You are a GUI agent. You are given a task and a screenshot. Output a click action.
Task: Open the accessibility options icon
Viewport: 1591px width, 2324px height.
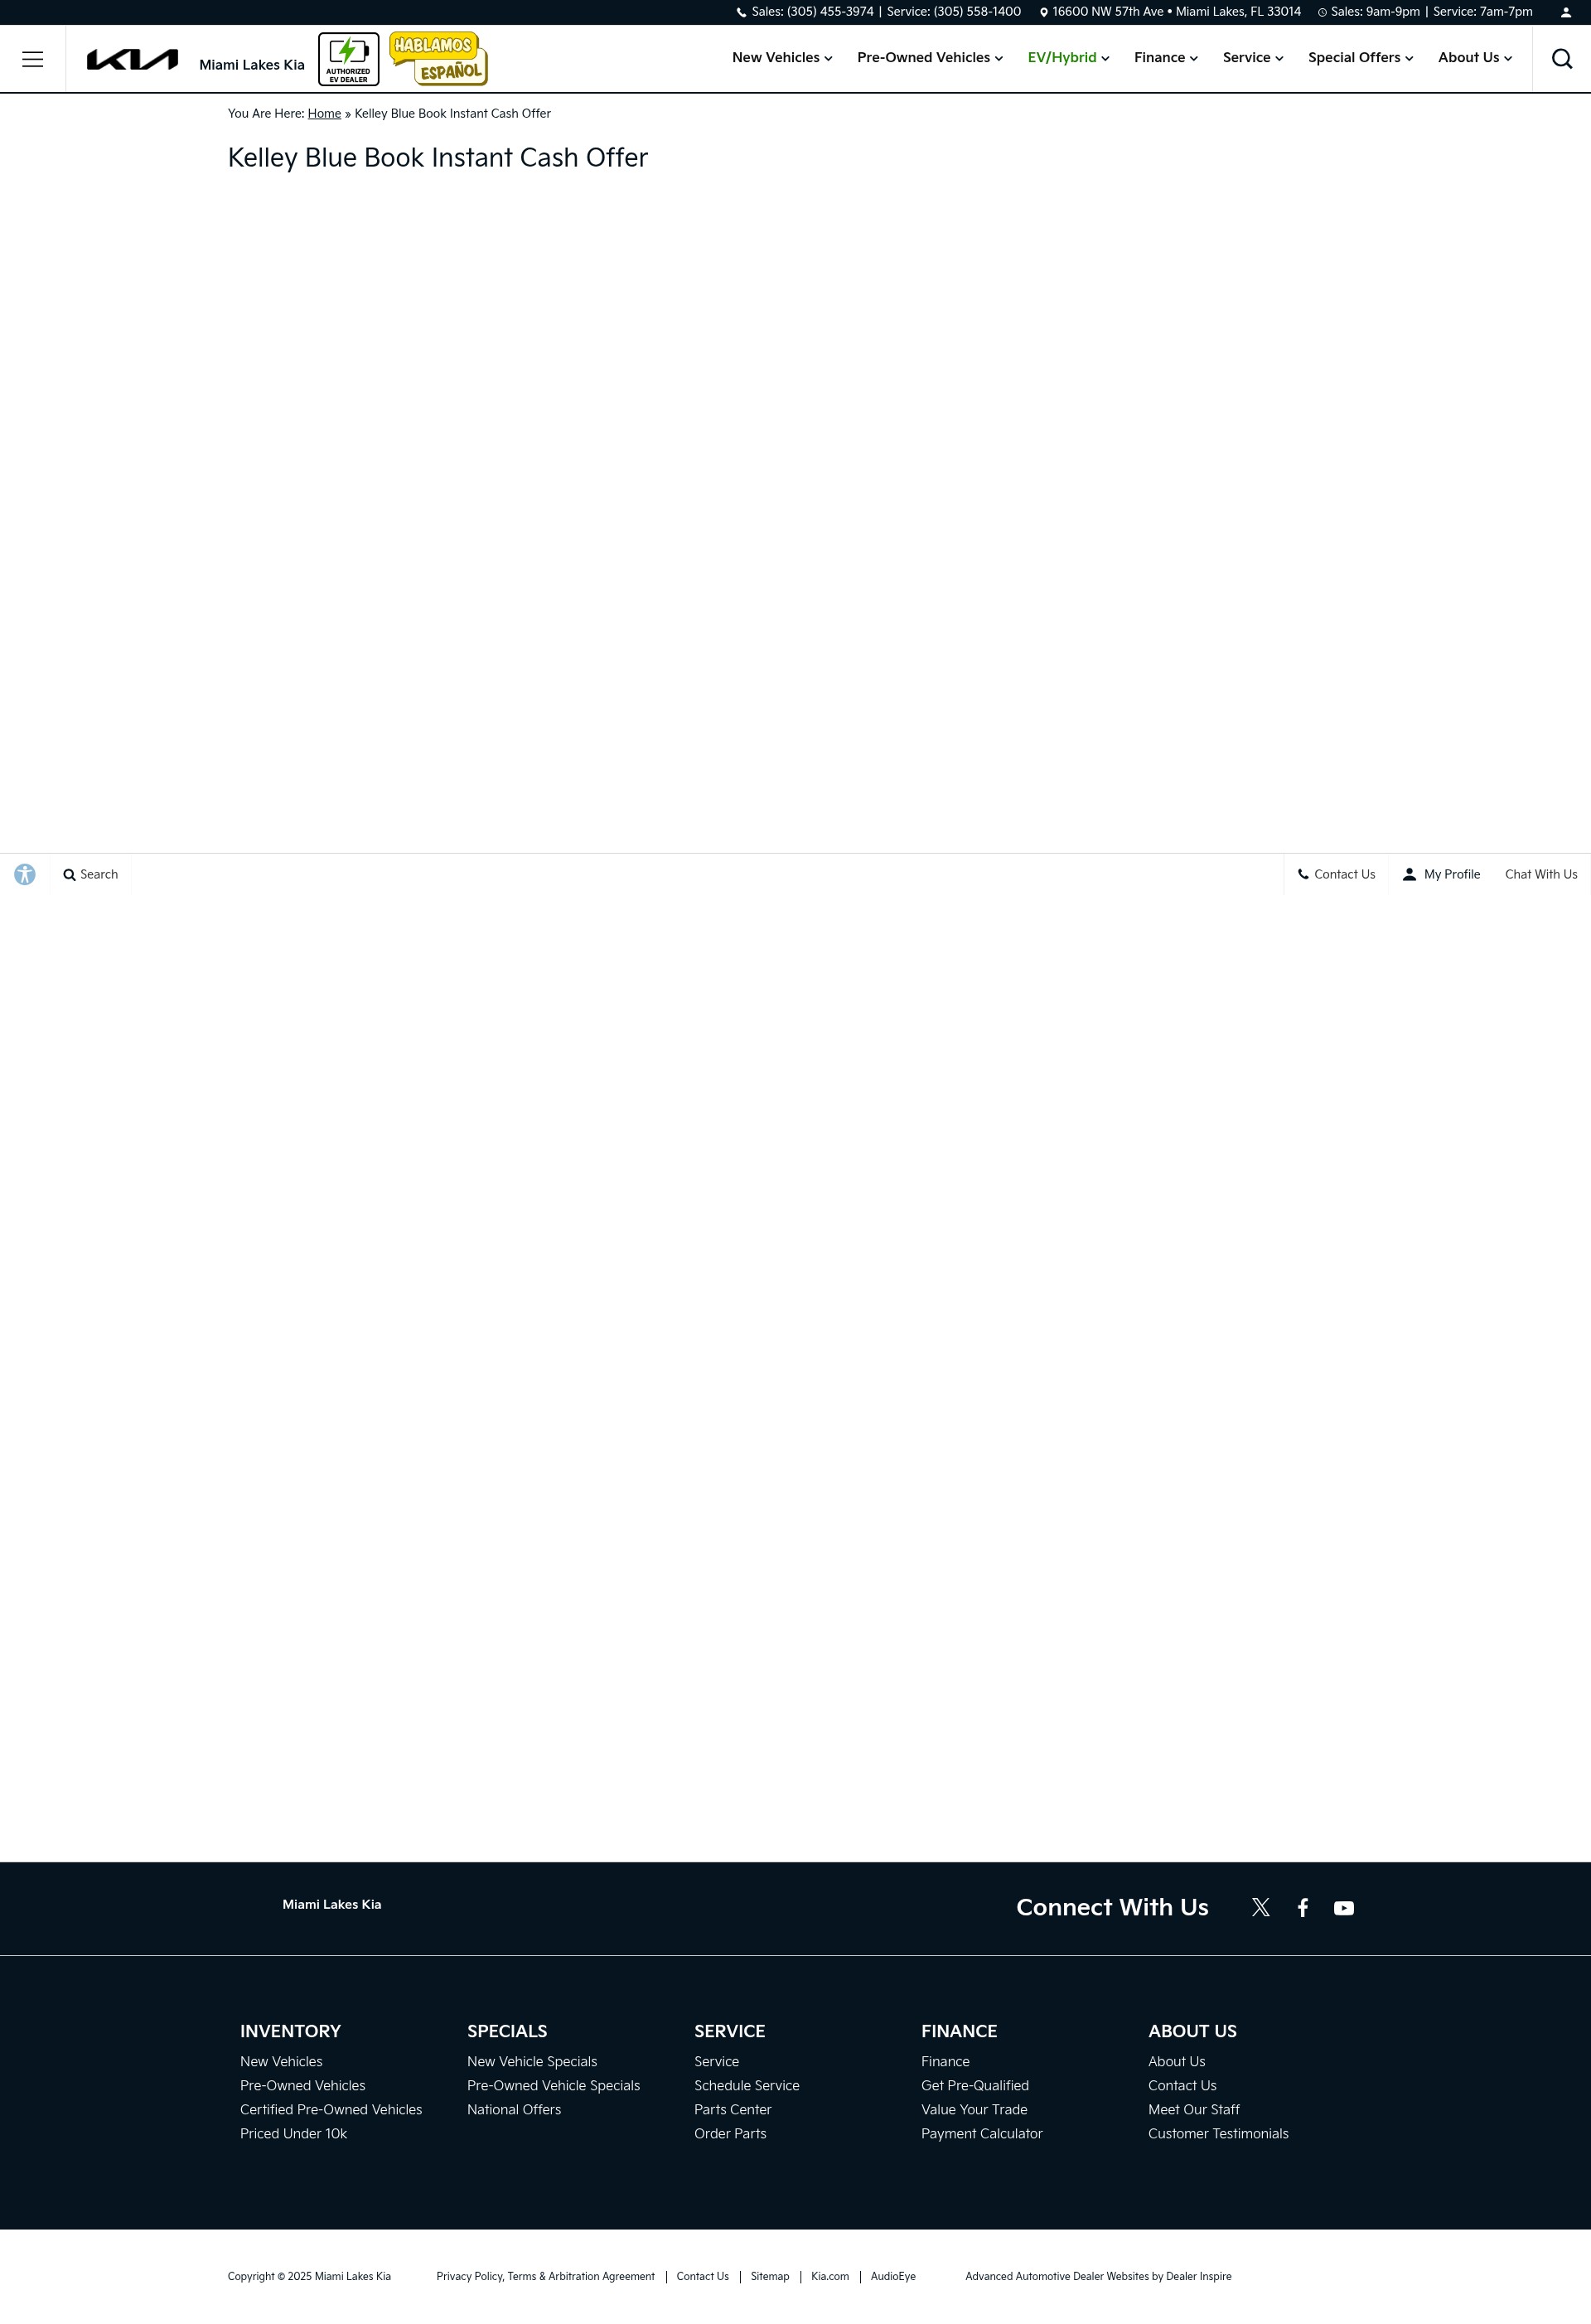25,874
